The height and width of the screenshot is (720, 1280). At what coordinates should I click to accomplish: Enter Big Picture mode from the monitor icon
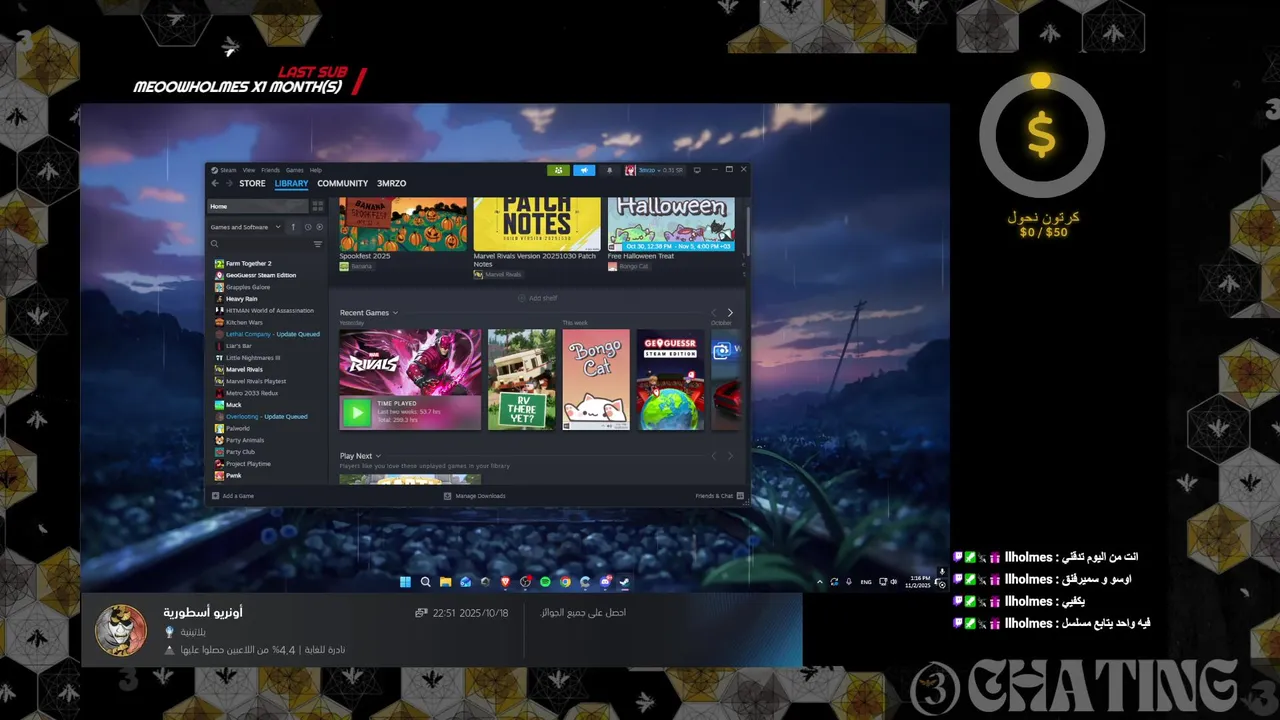tap(697, 170)
